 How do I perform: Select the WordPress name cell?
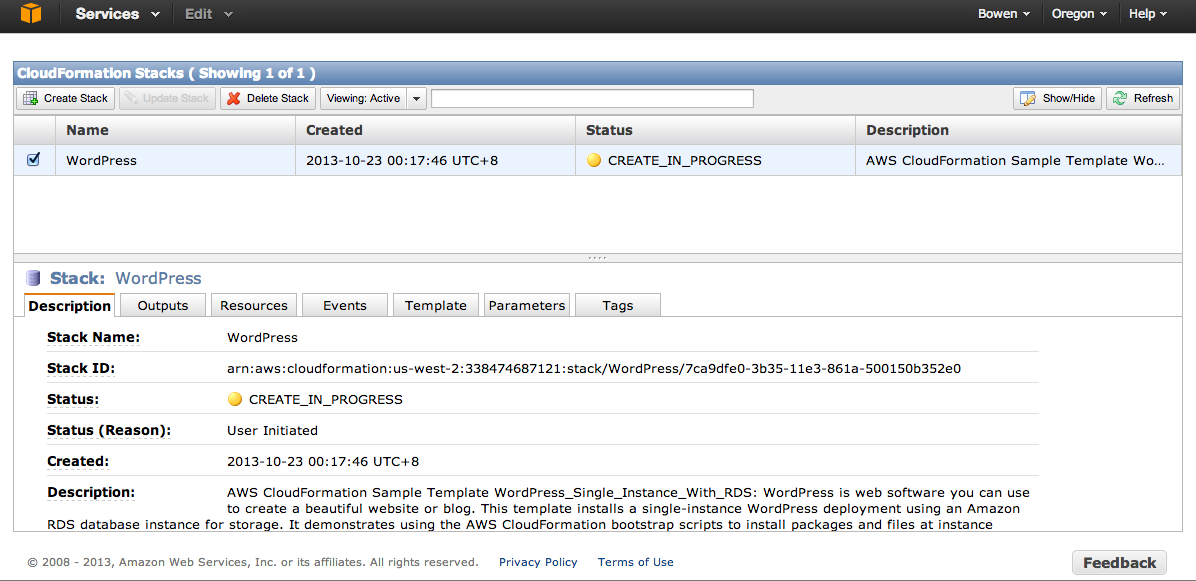click(x=175, y=161)
